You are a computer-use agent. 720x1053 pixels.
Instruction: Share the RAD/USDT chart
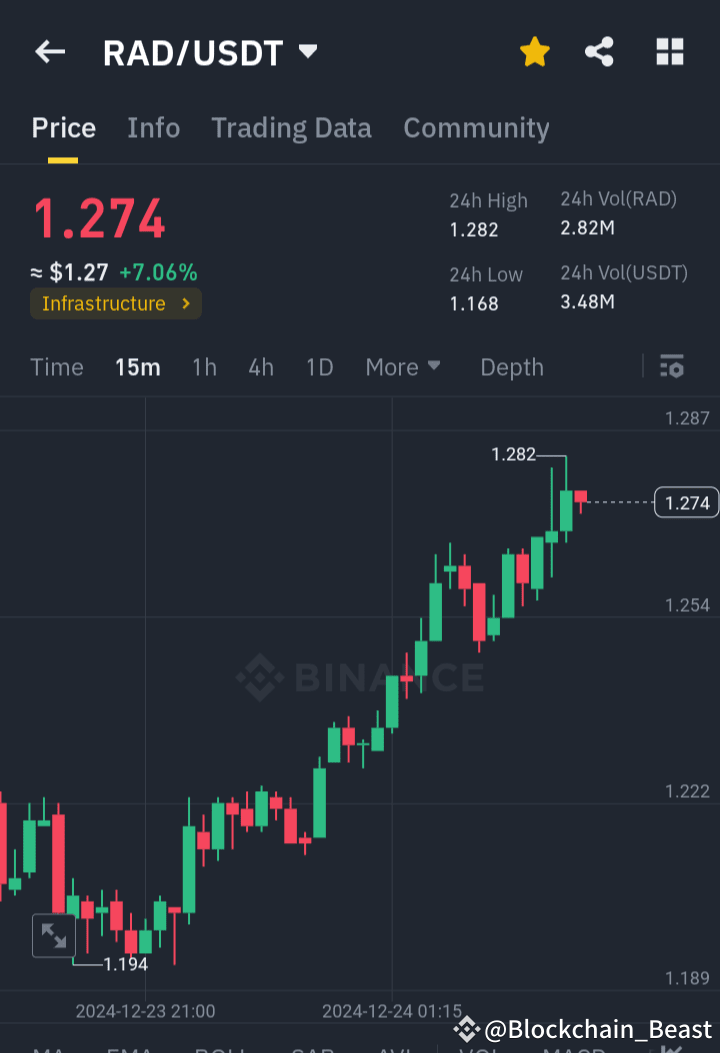click(x=599, y=52)
